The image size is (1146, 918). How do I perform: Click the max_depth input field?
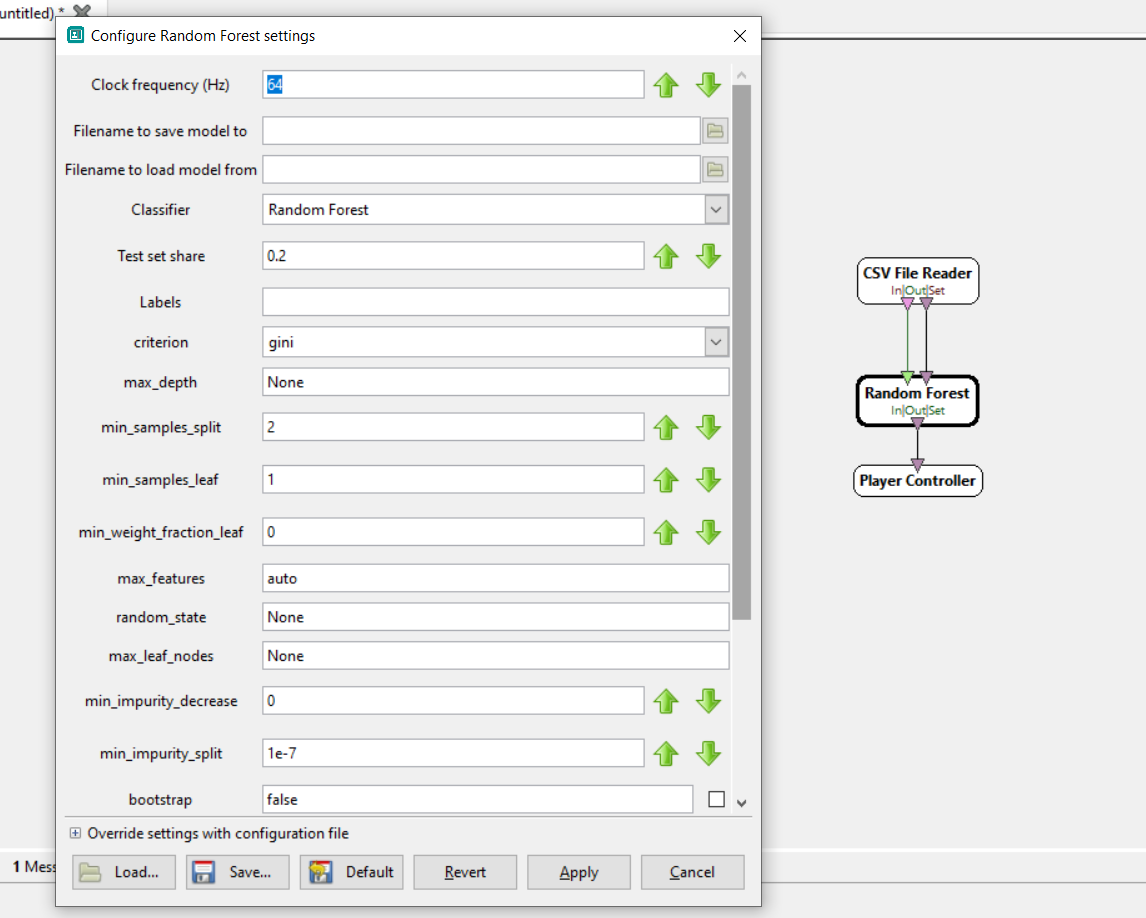coord(495,382)
